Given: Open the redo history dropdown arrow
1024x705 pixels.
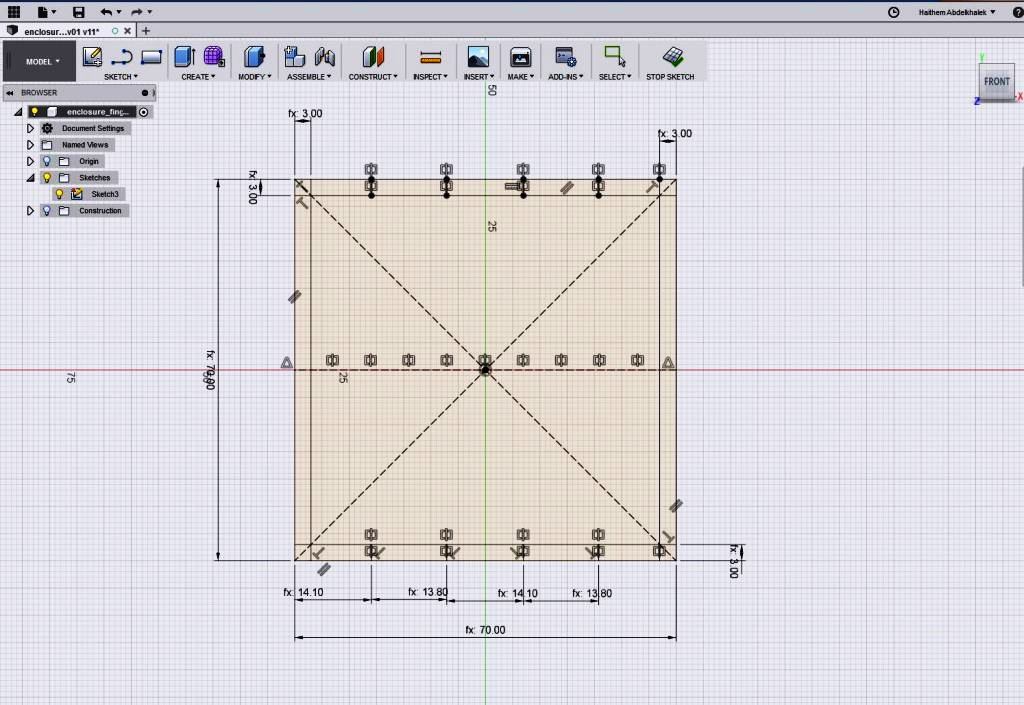Looking at the screenshot, I should (150, 11).
